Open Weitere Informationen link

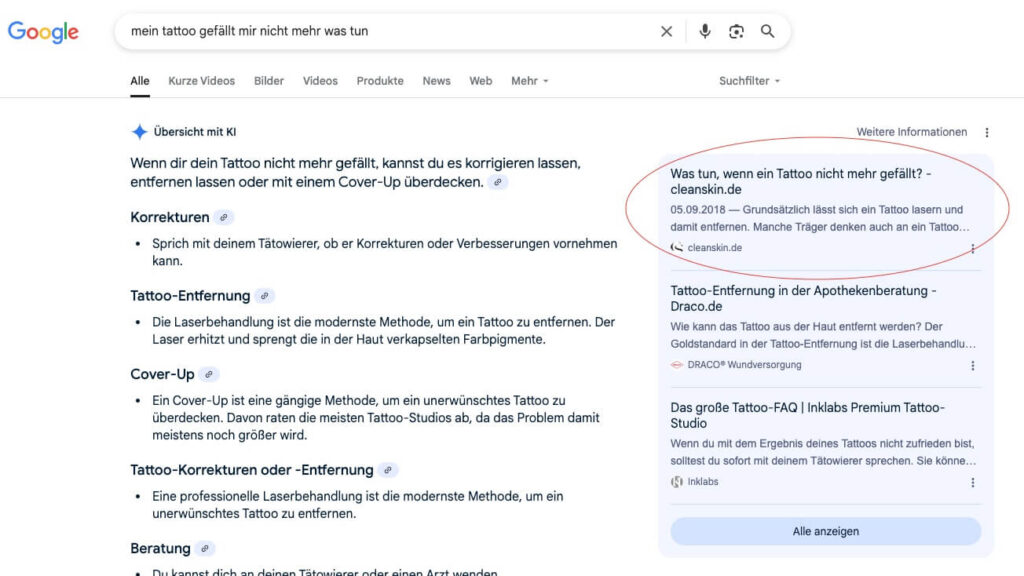[x=912, y=132]
